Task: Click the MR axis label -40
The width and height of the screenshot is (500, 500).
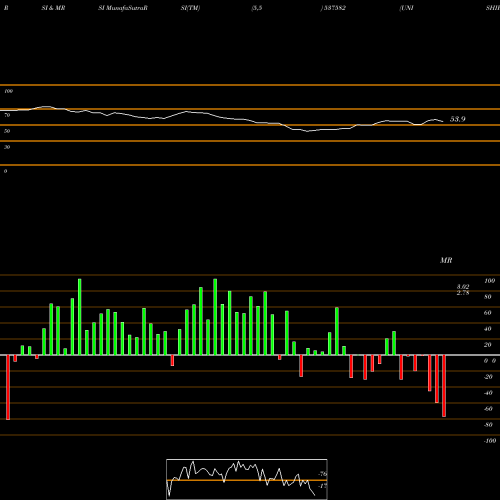Action: tap(488, 393)
